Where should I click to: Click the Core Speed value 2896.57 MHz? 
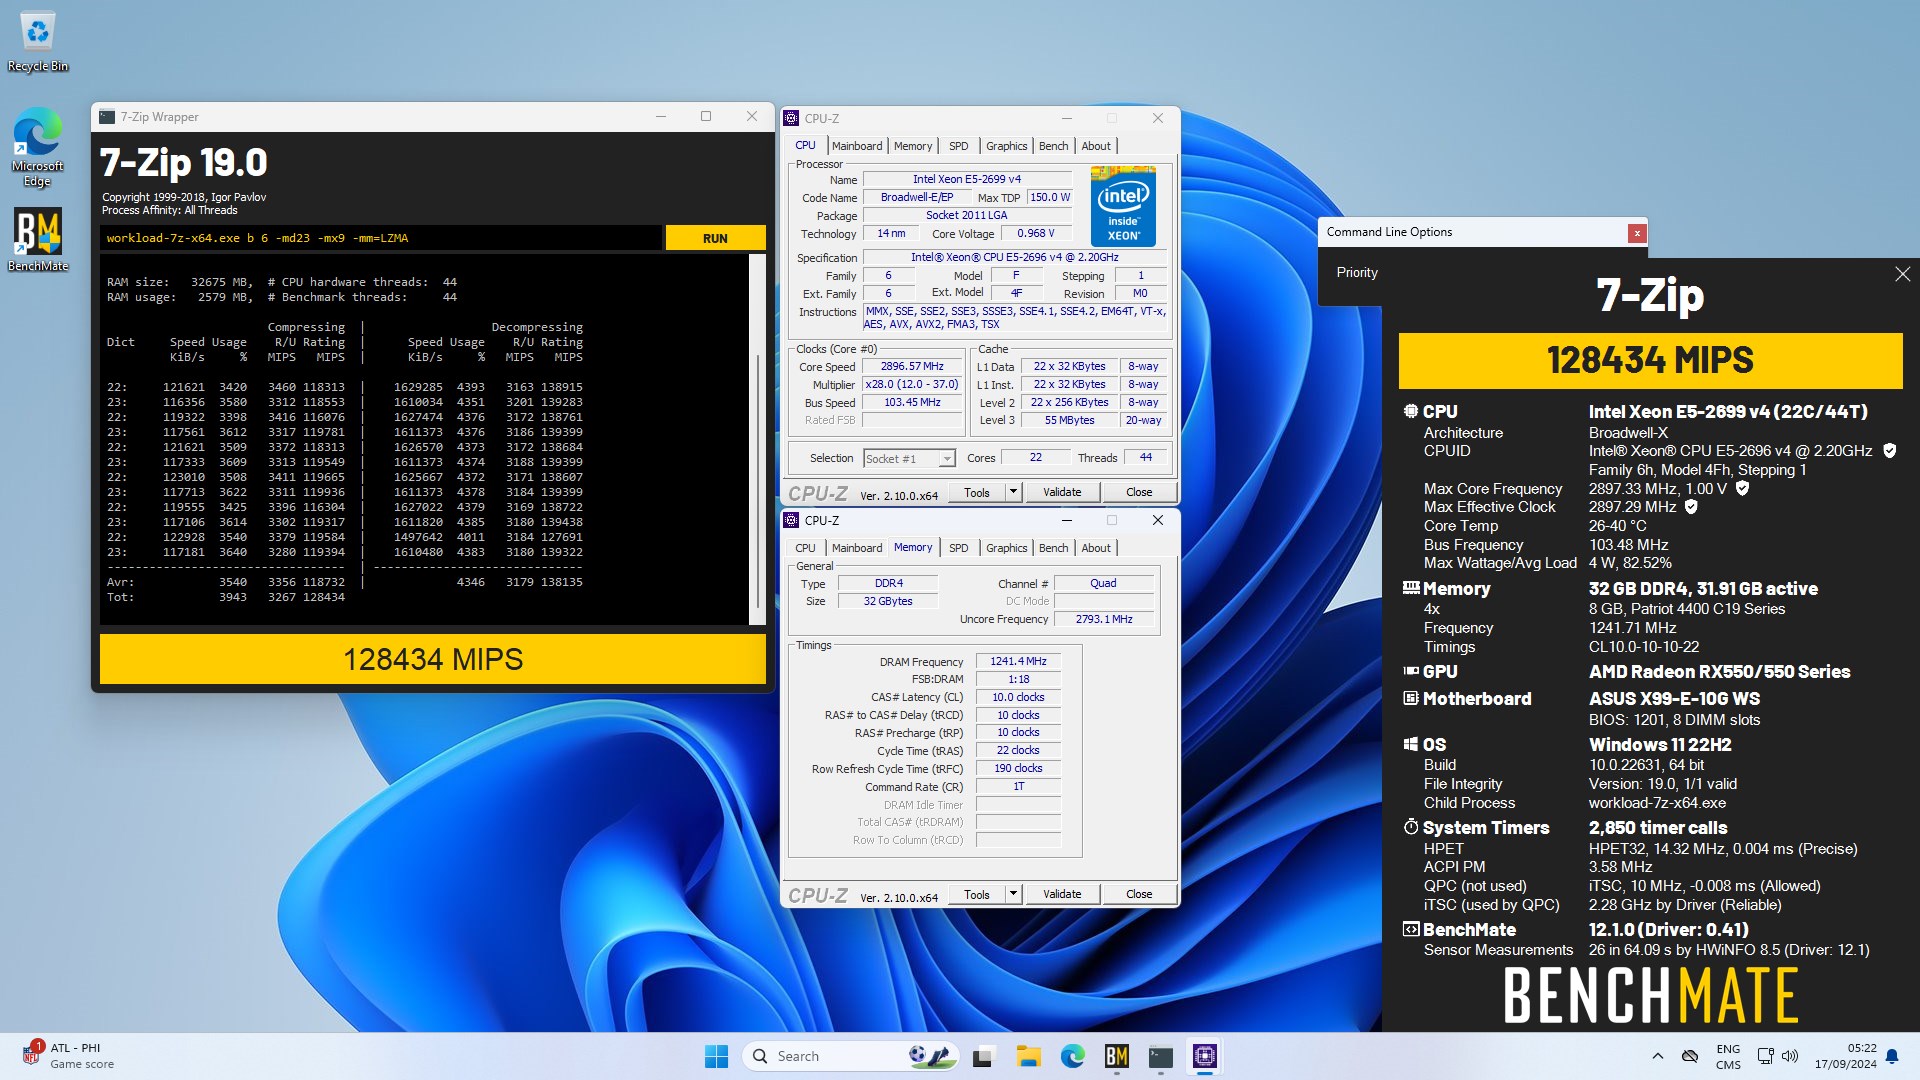[912, 366]
